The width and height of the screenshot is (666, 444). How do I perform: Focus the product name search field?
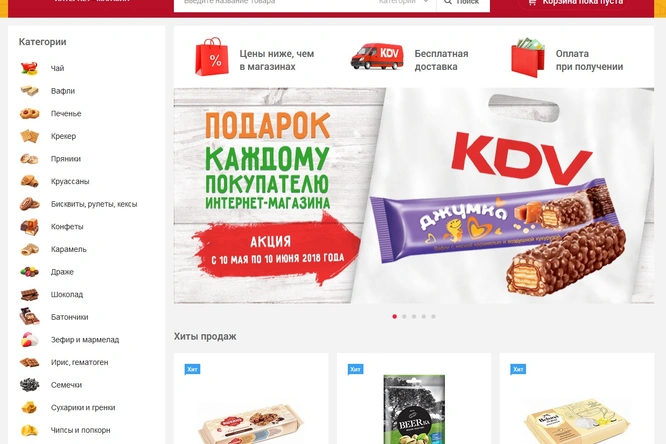[x=274, y=3]
